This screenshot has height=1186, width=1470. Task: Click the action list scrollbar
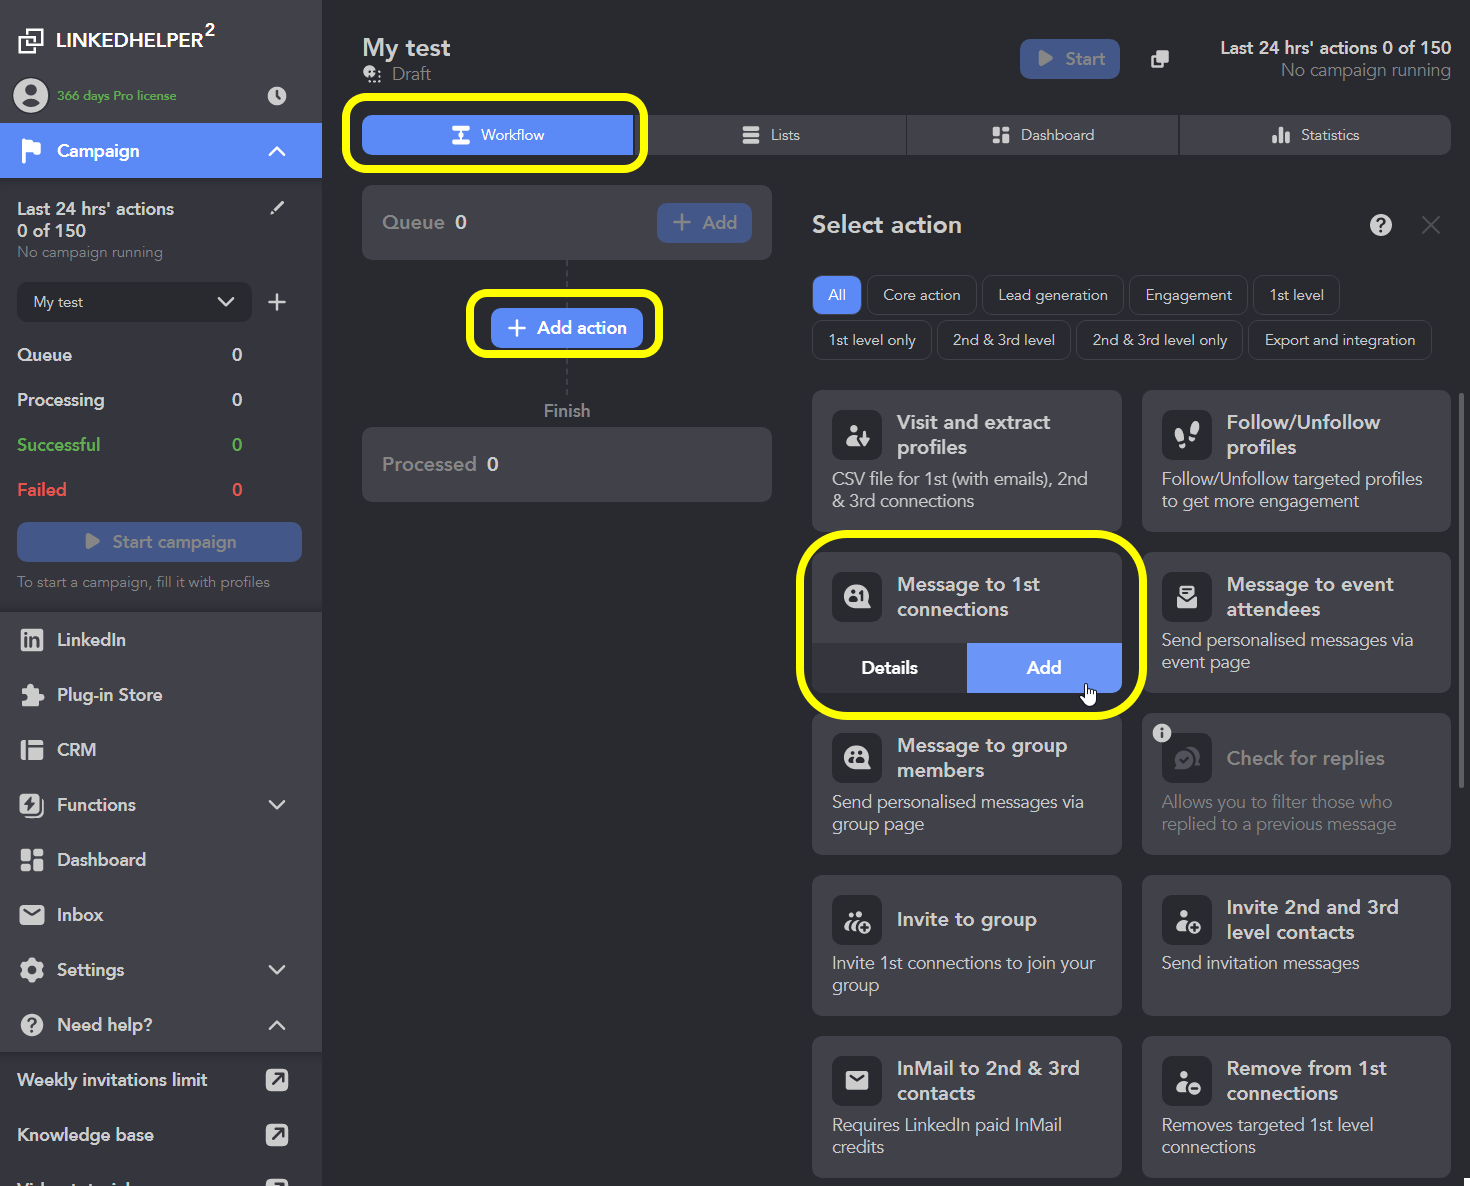coord(1462,590)
